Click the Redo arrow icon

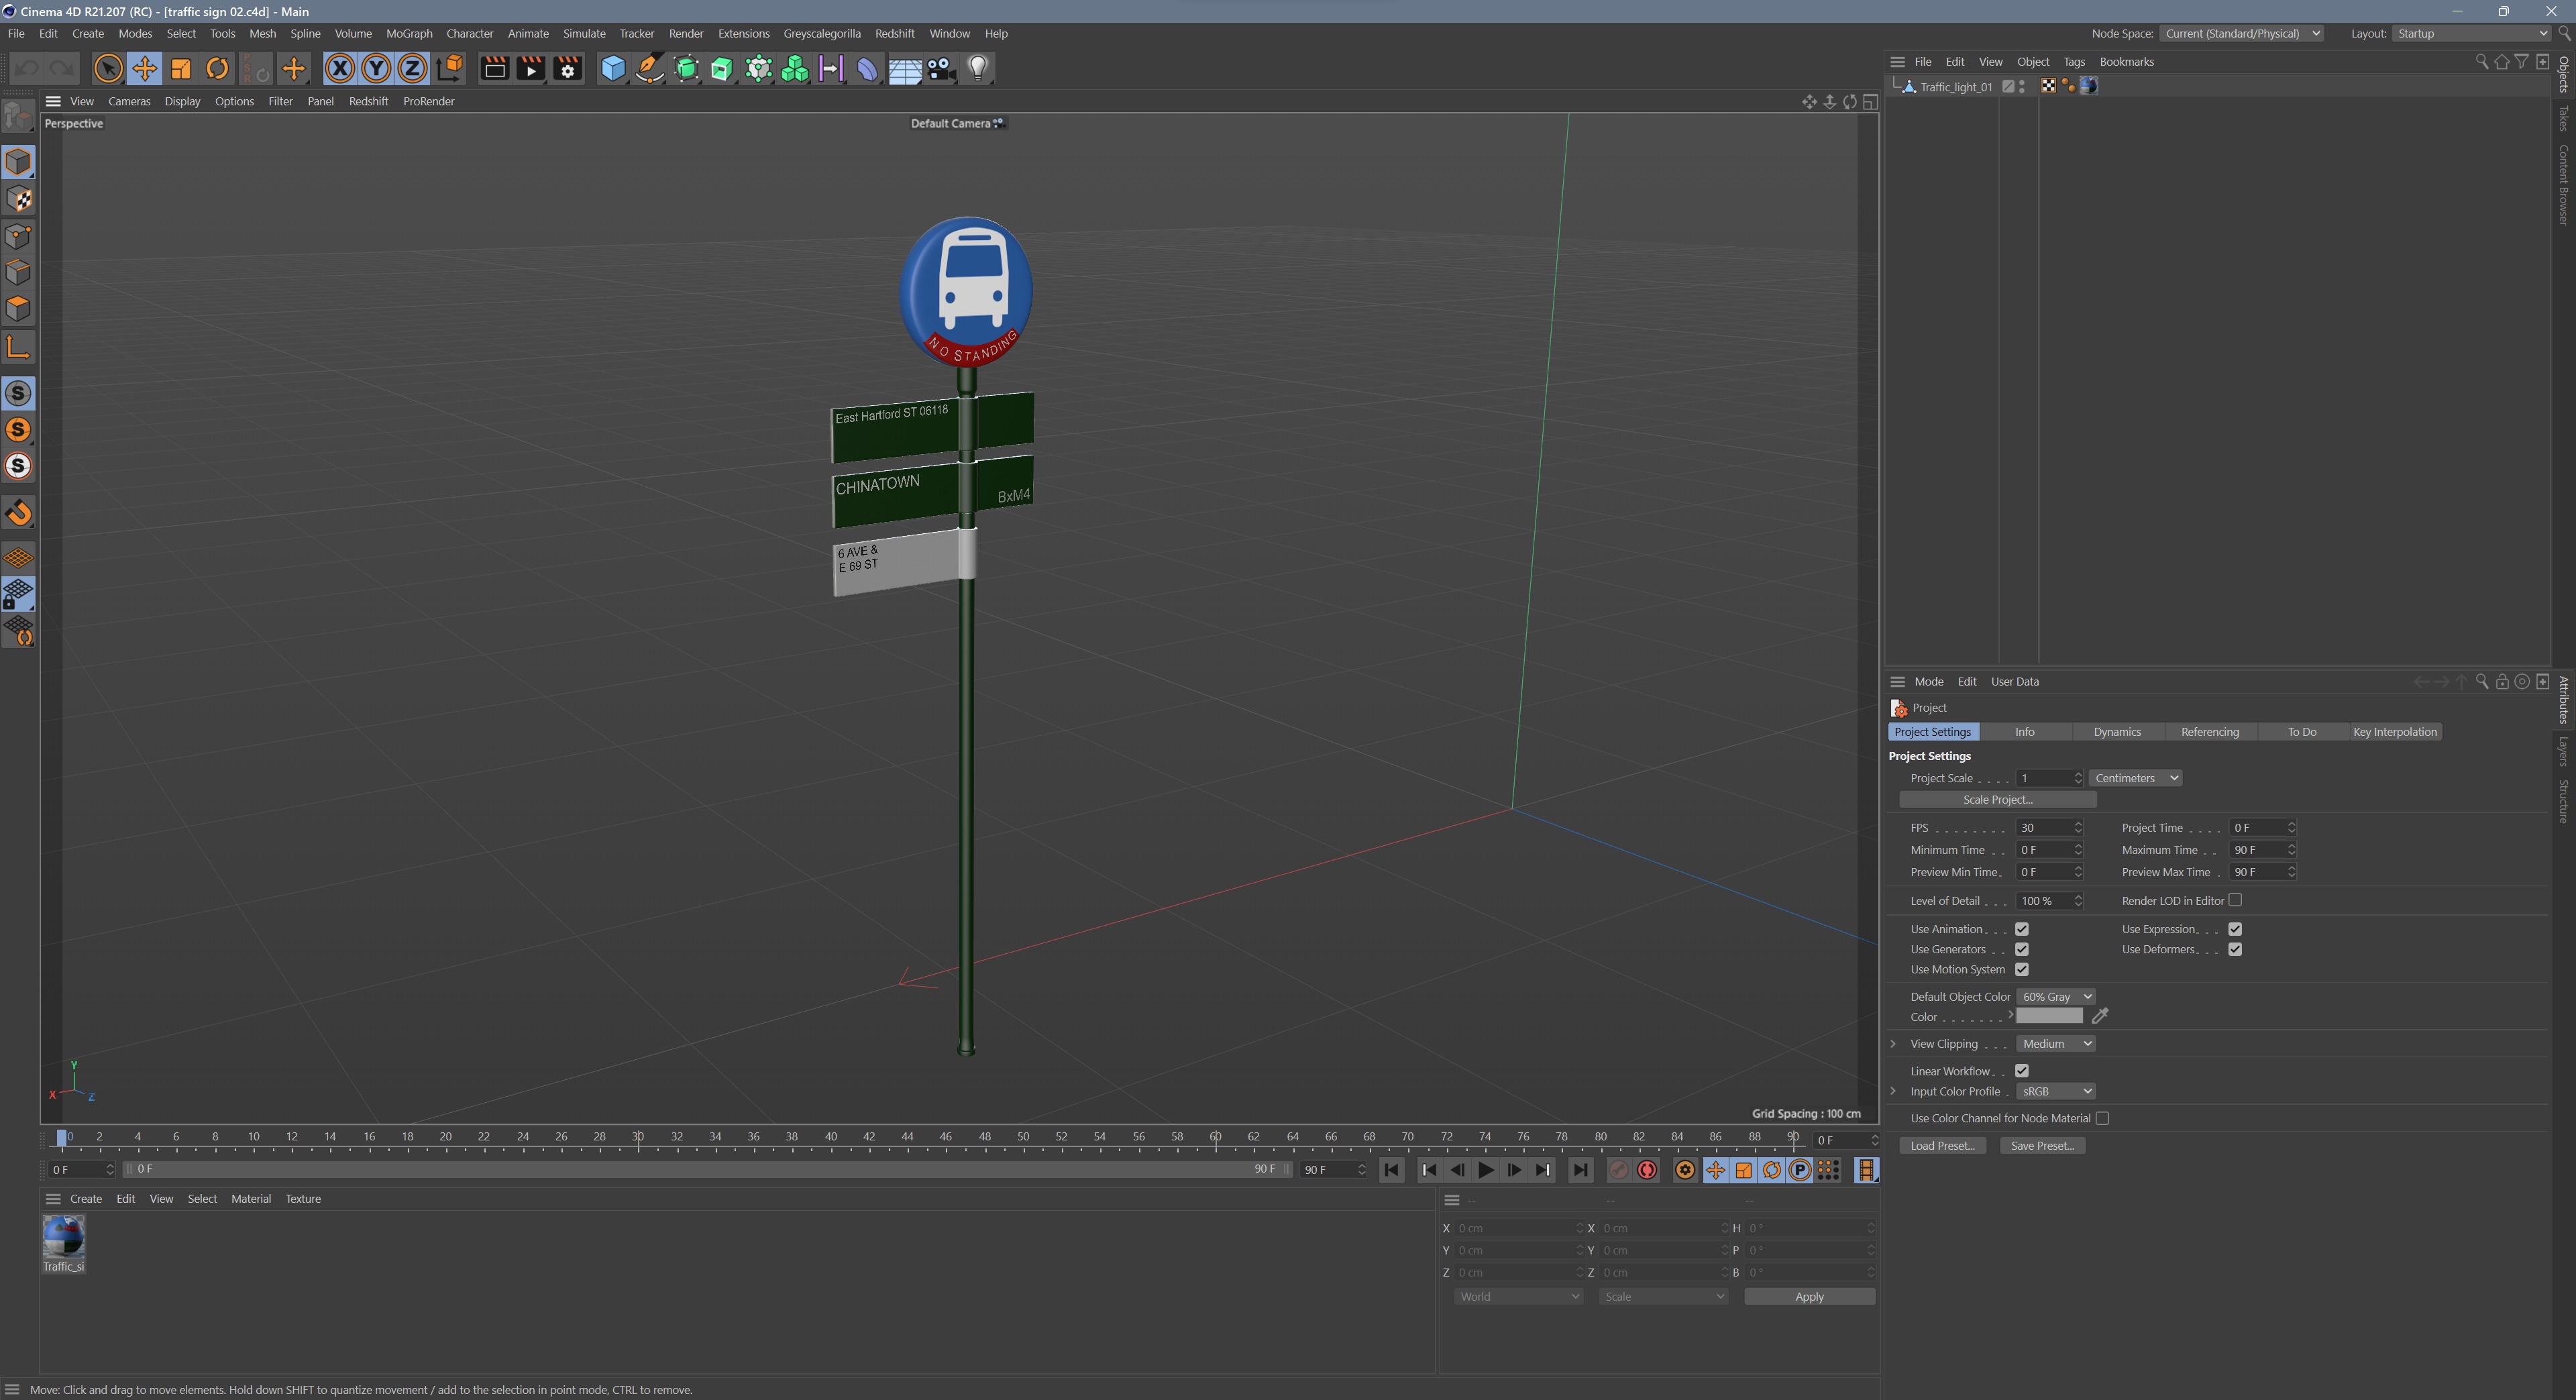[x=62, y=68]
